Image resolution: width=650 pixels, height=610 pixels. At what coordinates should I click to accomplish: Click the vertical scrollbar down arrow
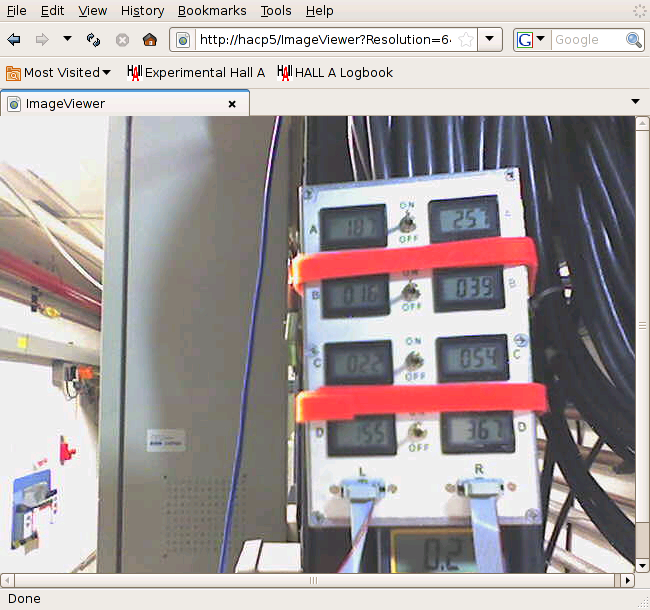[x=642, y=565]
